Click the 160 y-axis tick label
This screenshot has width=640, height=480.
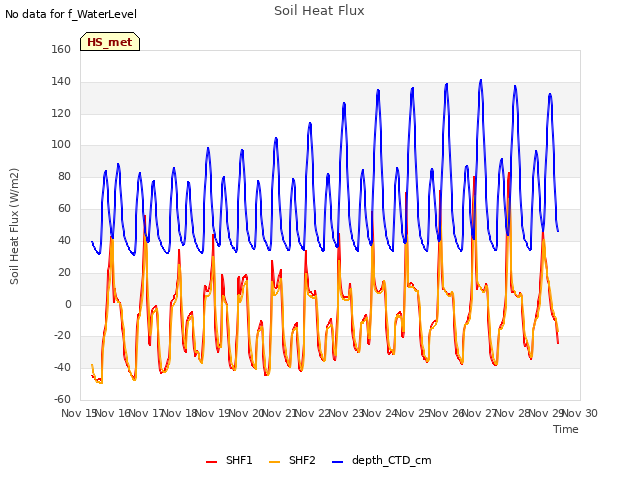click(x=61, y=49)
